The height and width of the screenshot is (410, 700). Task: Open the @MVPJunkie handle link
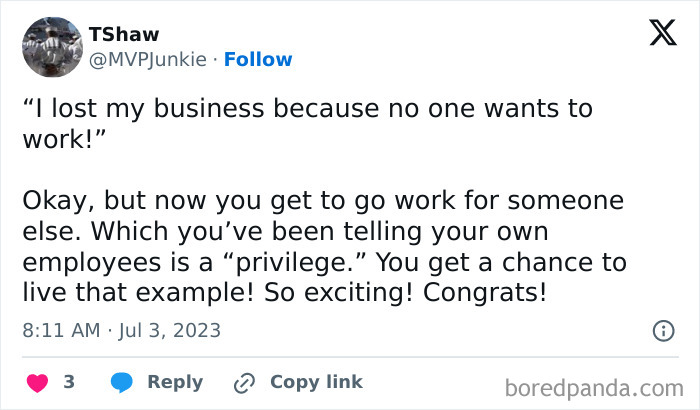pos(148,59)
